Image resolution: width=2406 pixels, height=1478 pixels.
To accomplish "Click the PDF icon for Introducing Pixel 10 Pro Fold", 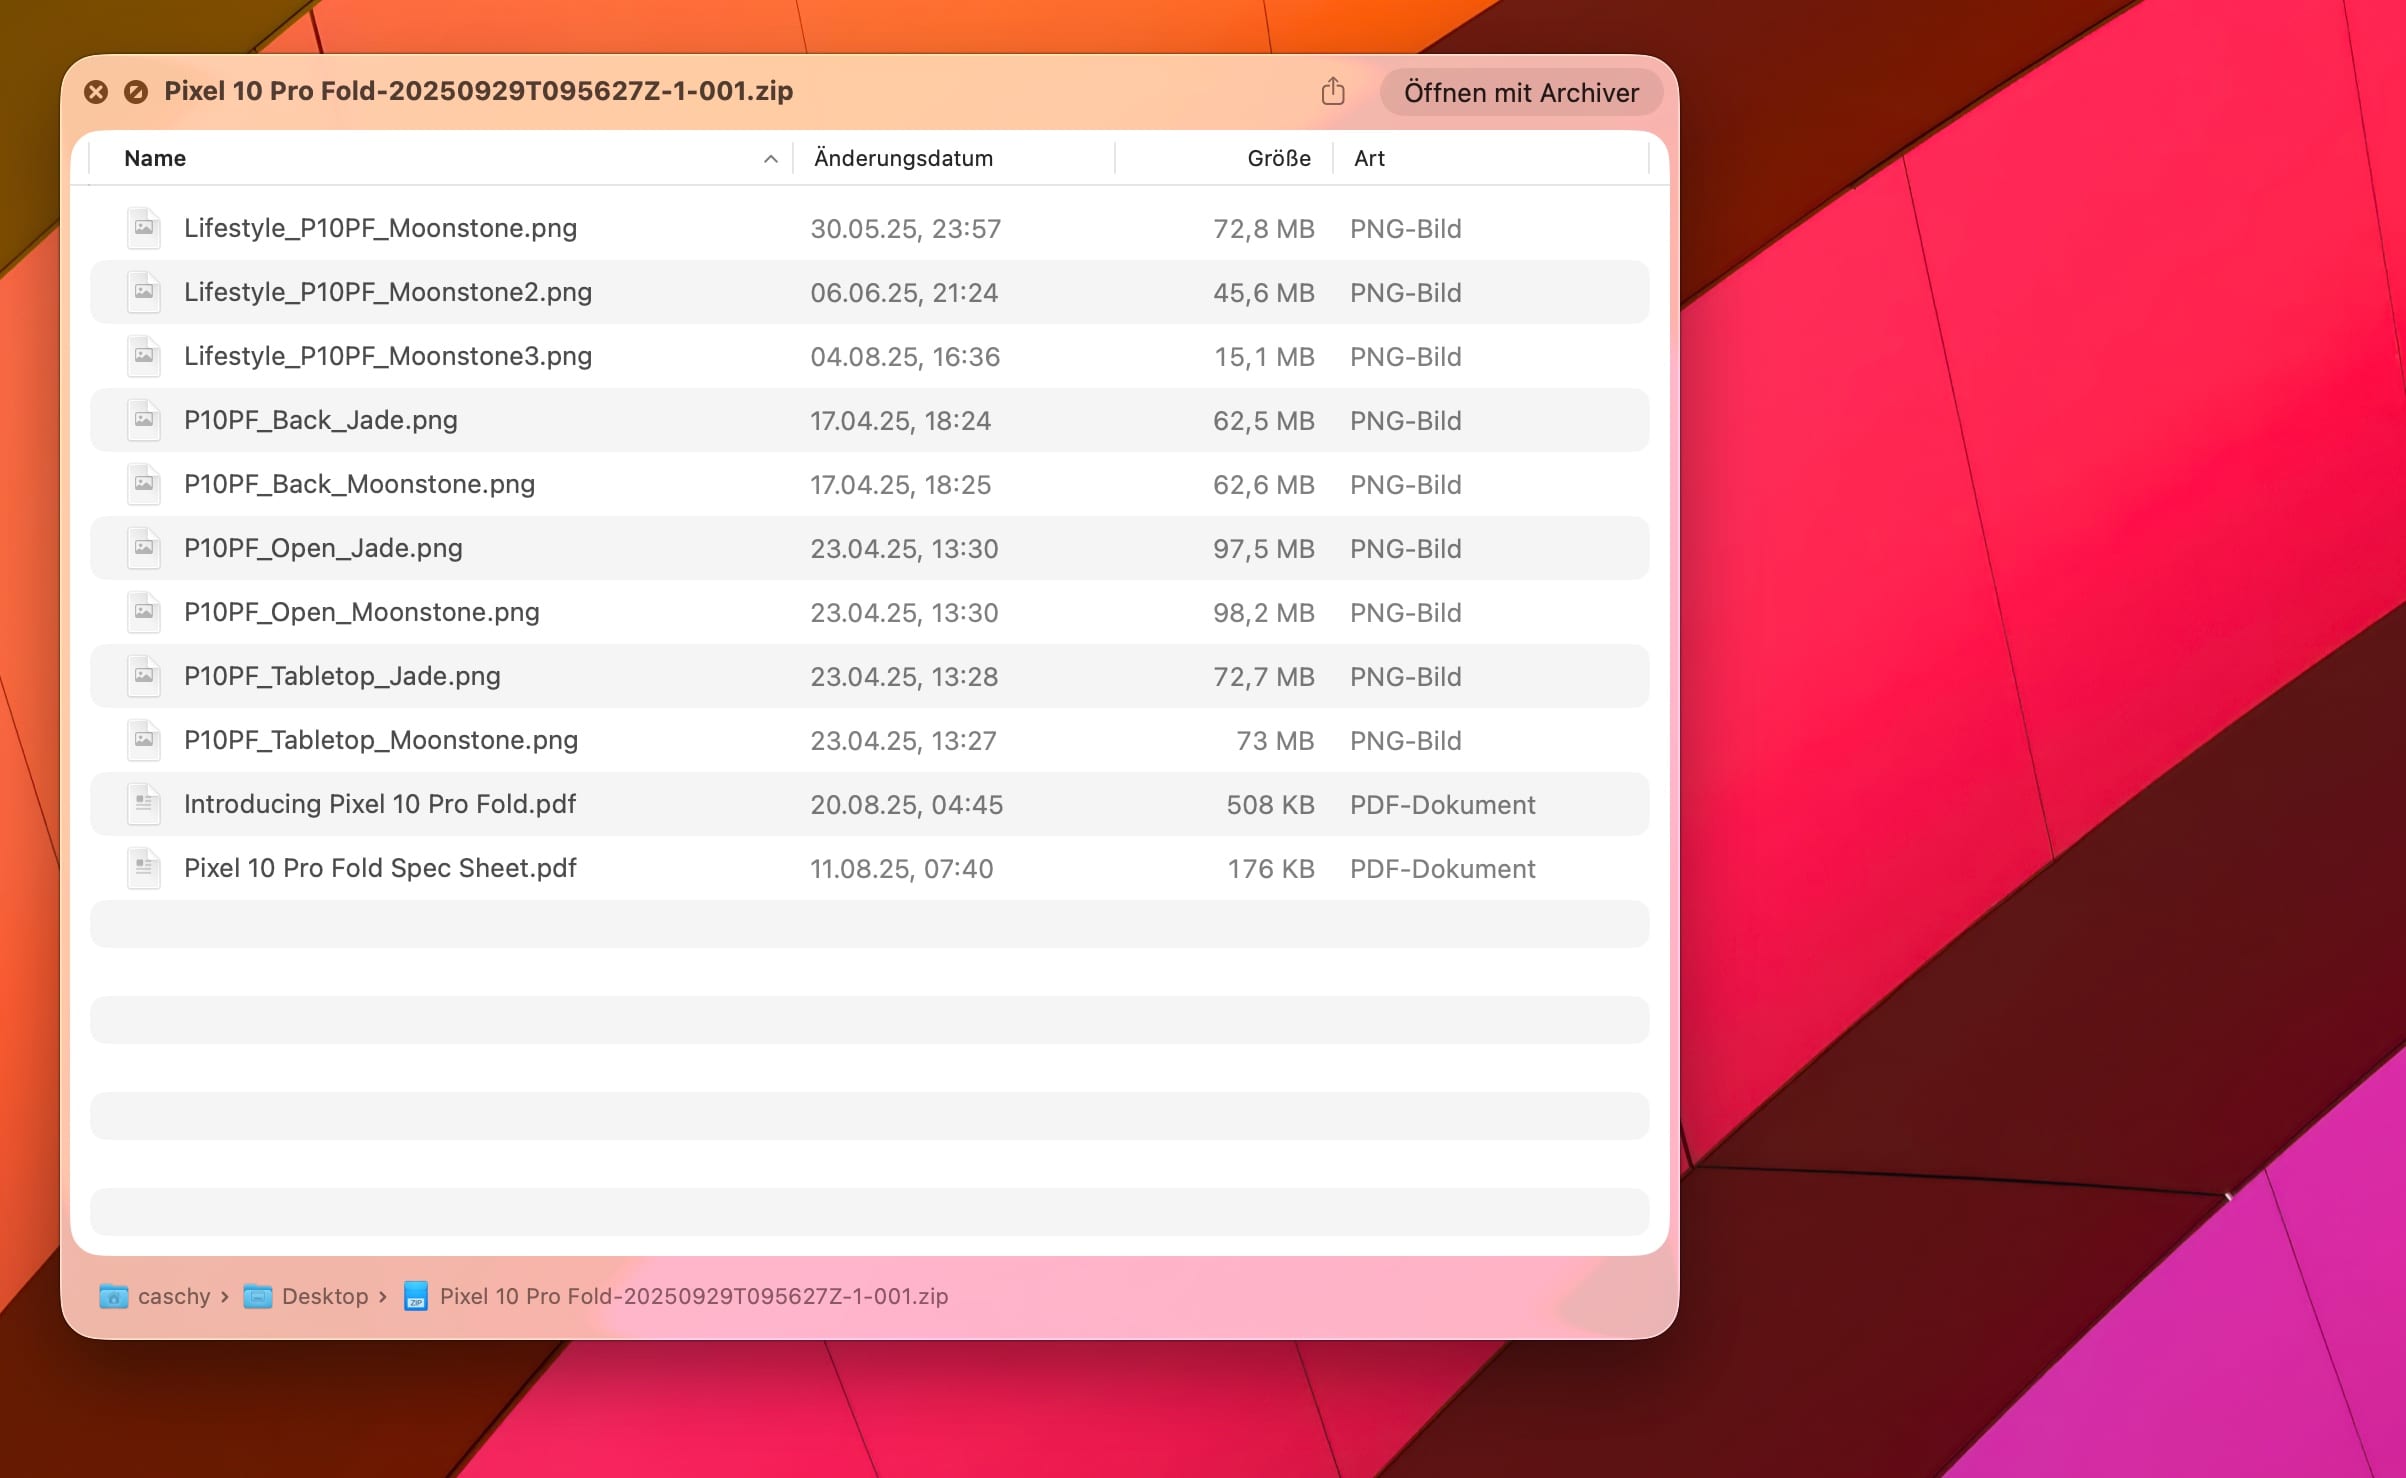I will click(144, 804).
